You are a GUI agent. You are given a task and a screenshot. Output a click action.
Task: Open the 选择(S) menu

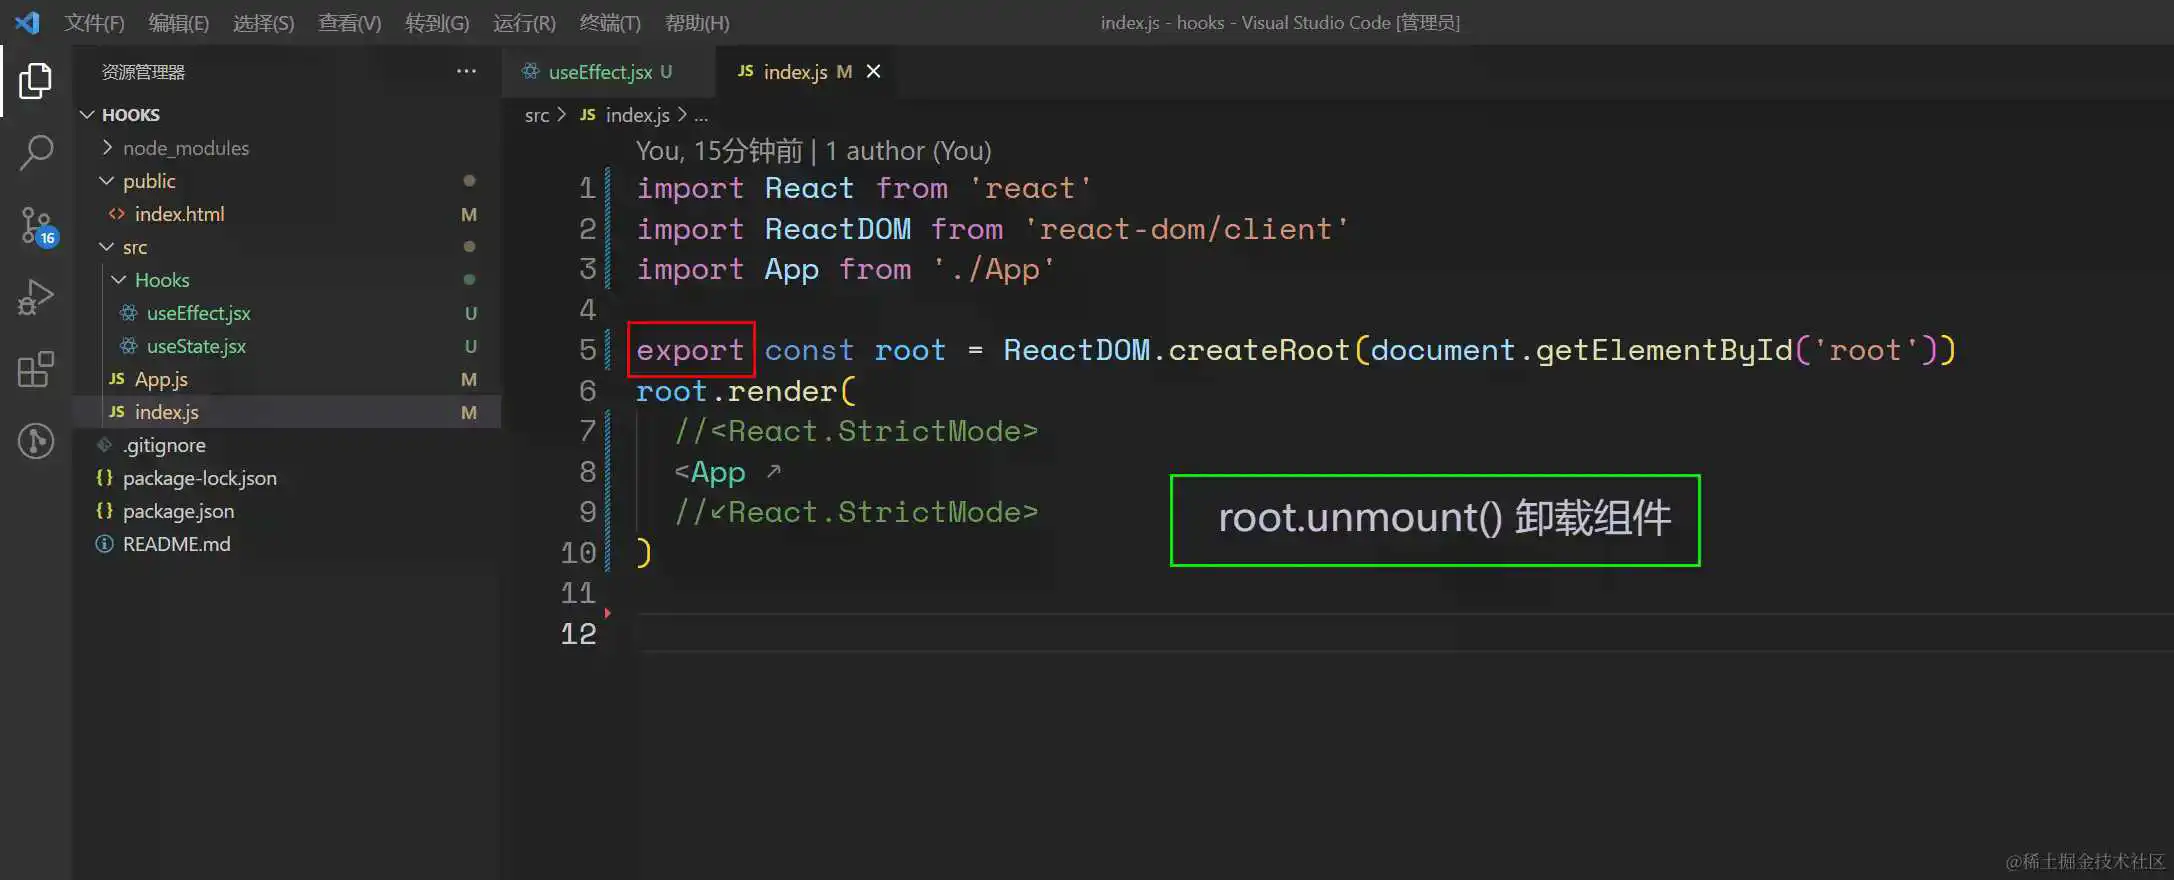tap(263, 22)
